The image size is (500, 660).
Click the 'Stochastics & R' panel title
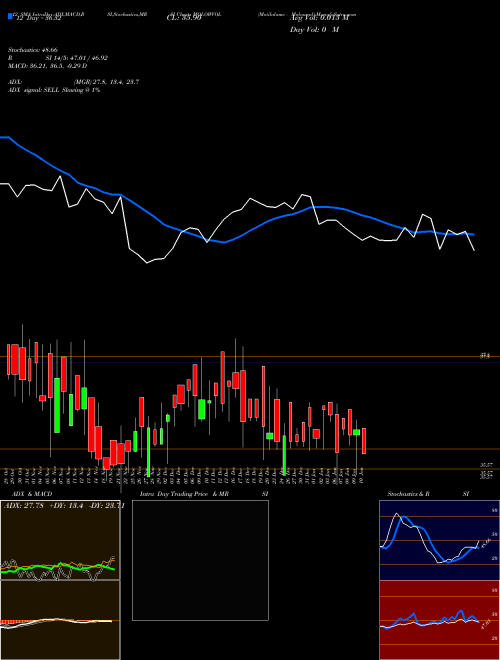(409, 494)
